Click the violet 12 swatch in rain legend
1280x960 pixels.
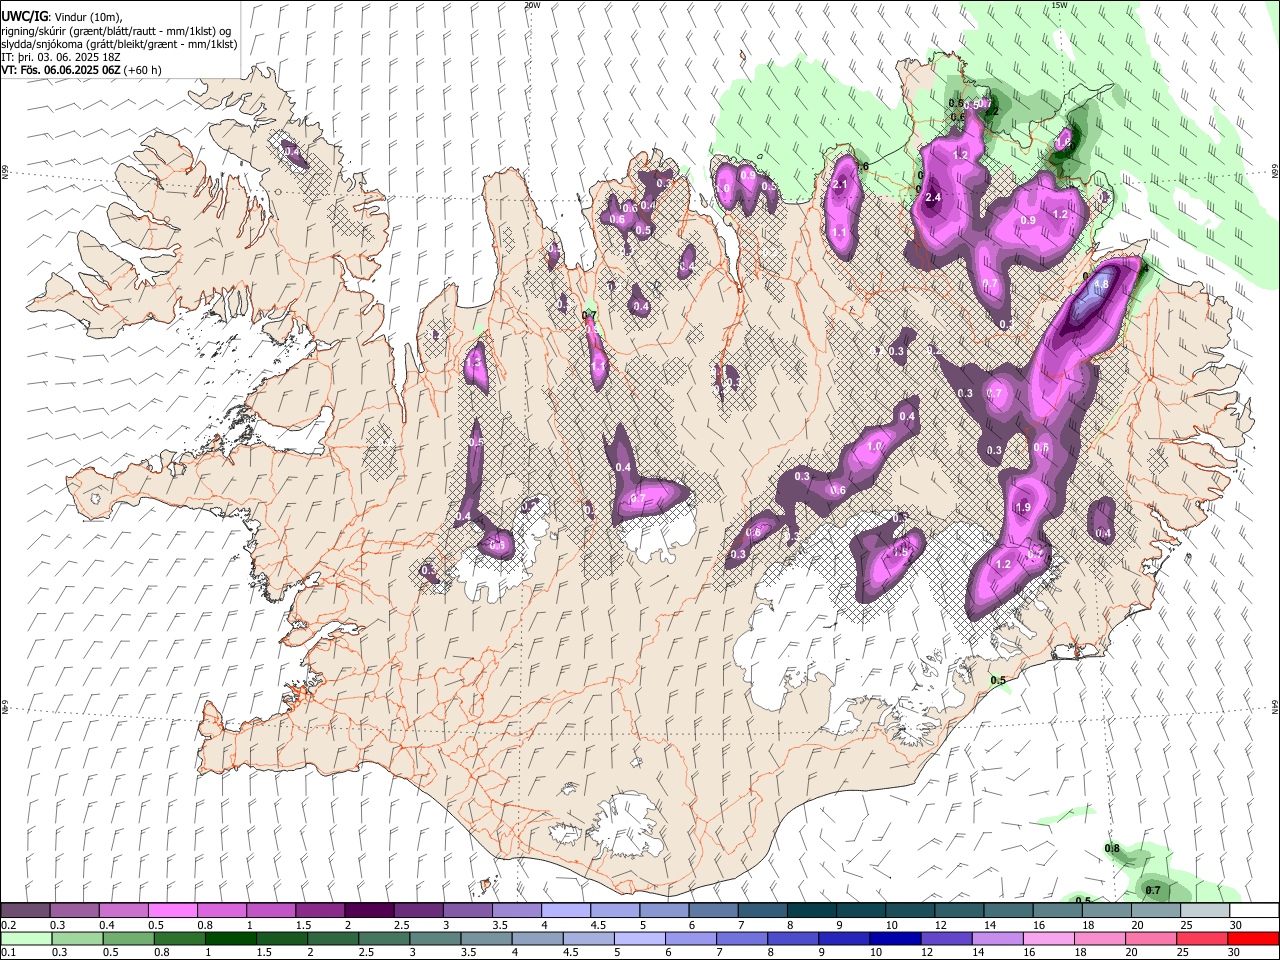(x=944, y=938)
